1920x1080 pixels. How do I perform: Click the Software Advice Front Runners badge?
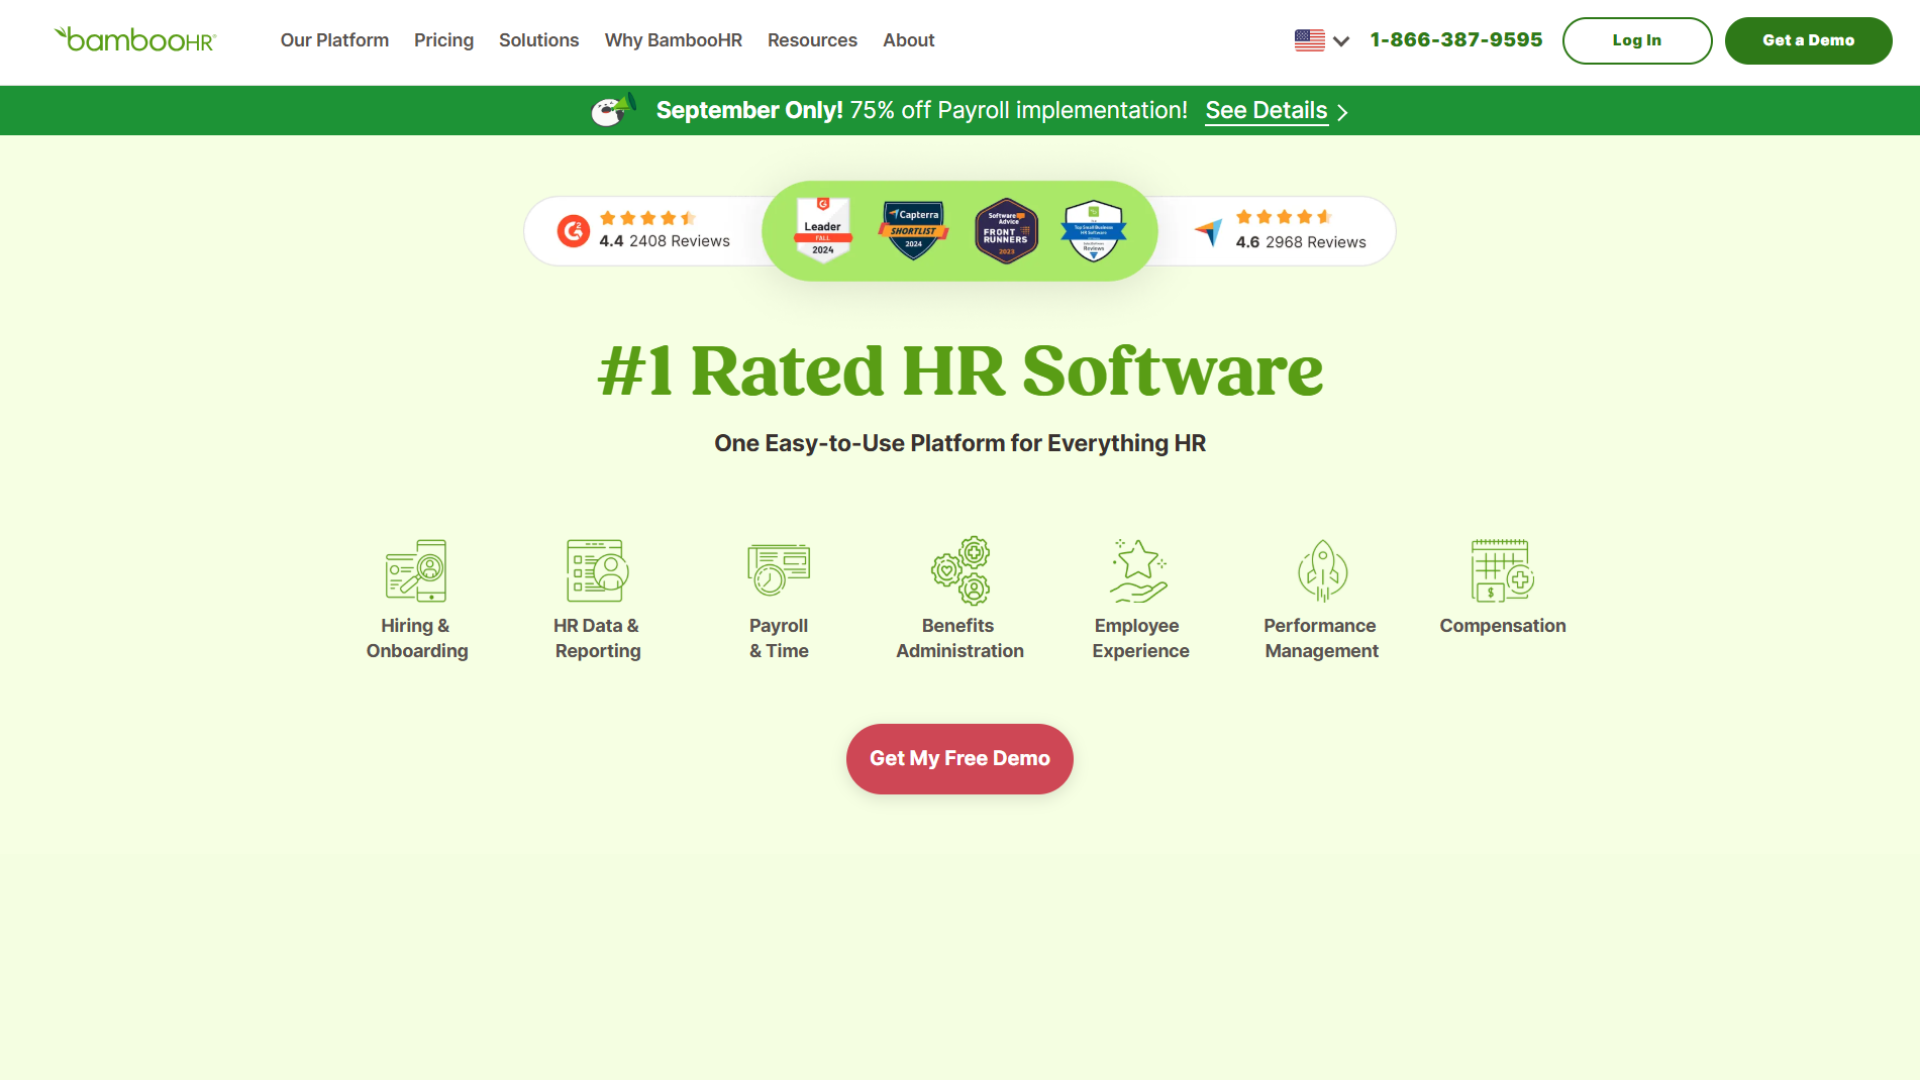tap(1006, 230)
